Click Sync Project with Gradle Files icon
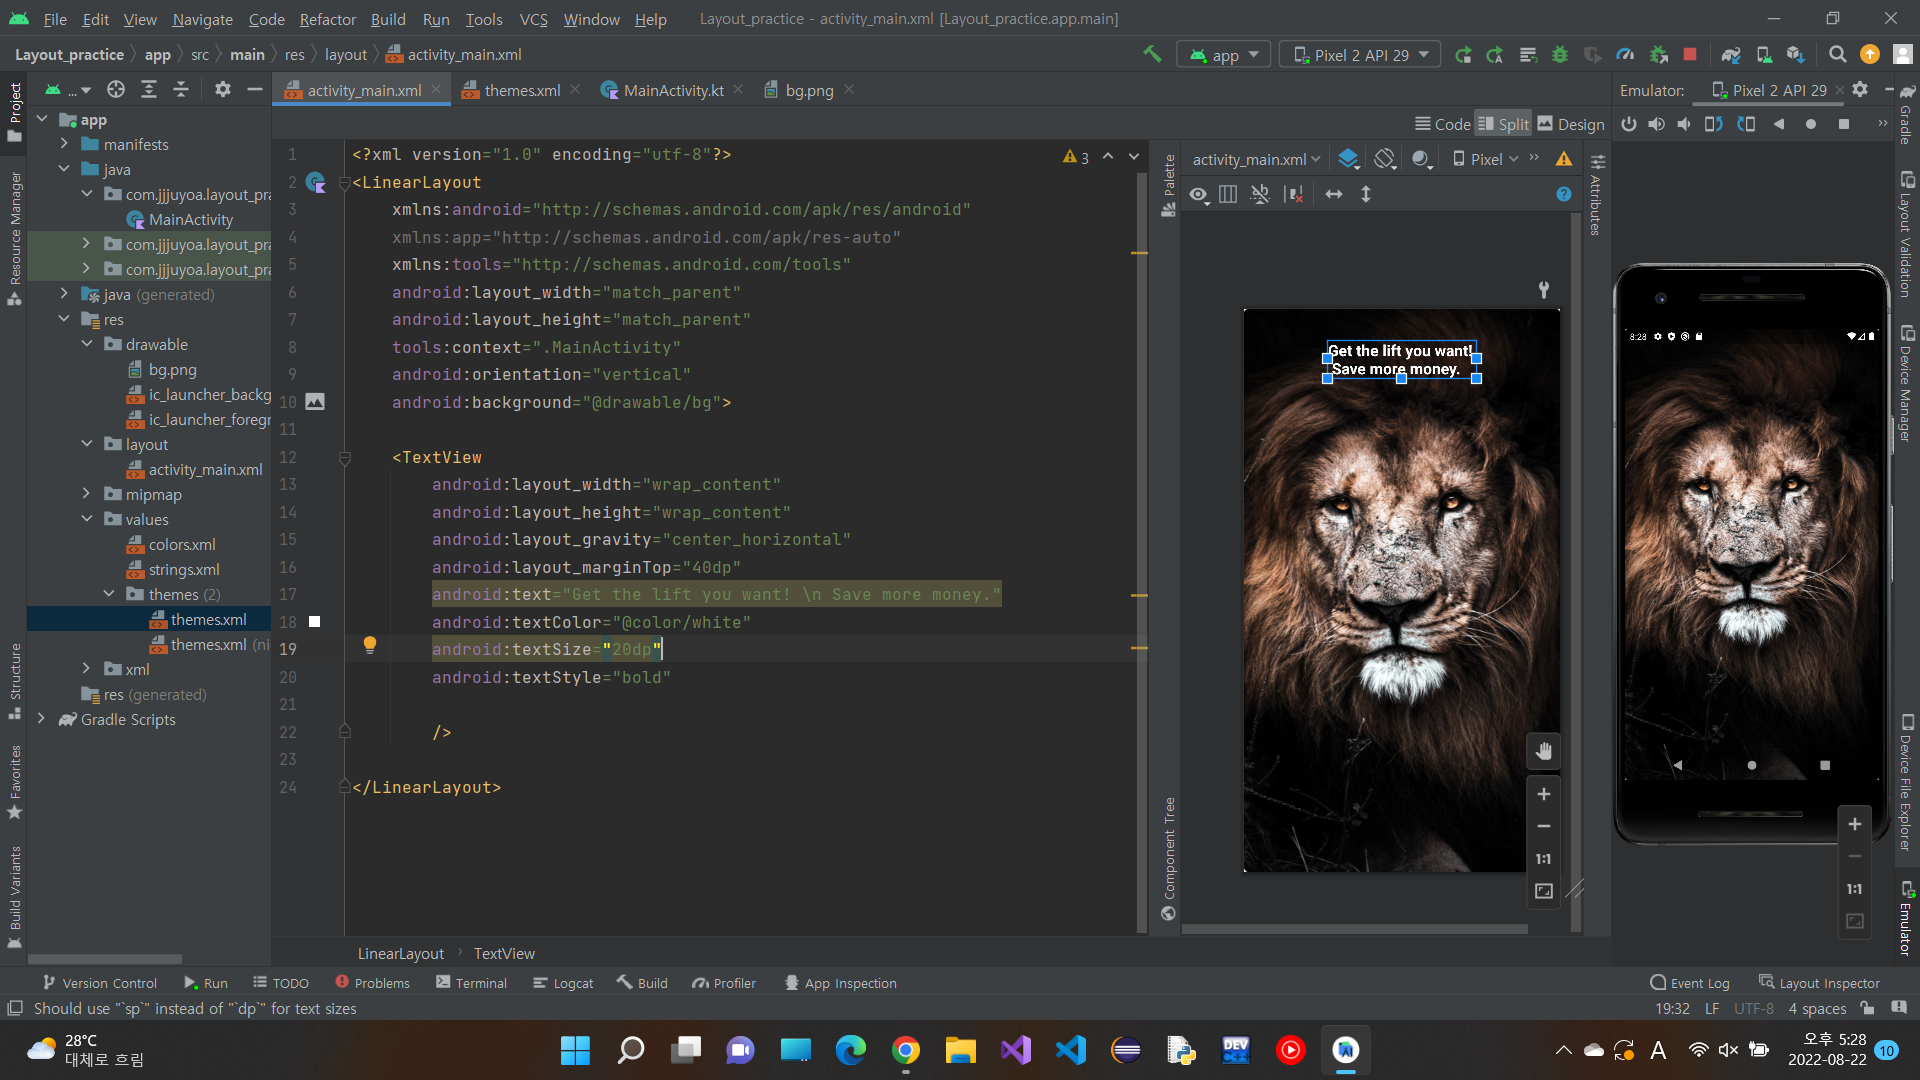This screenshot has height=1080, width=1920. pos(1731,55)
